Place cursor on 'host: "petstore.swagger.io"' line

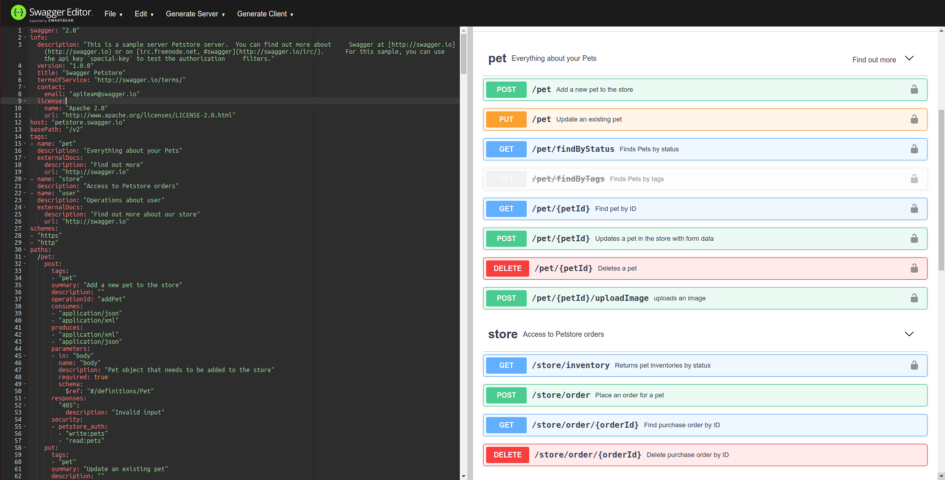(78, 122)
